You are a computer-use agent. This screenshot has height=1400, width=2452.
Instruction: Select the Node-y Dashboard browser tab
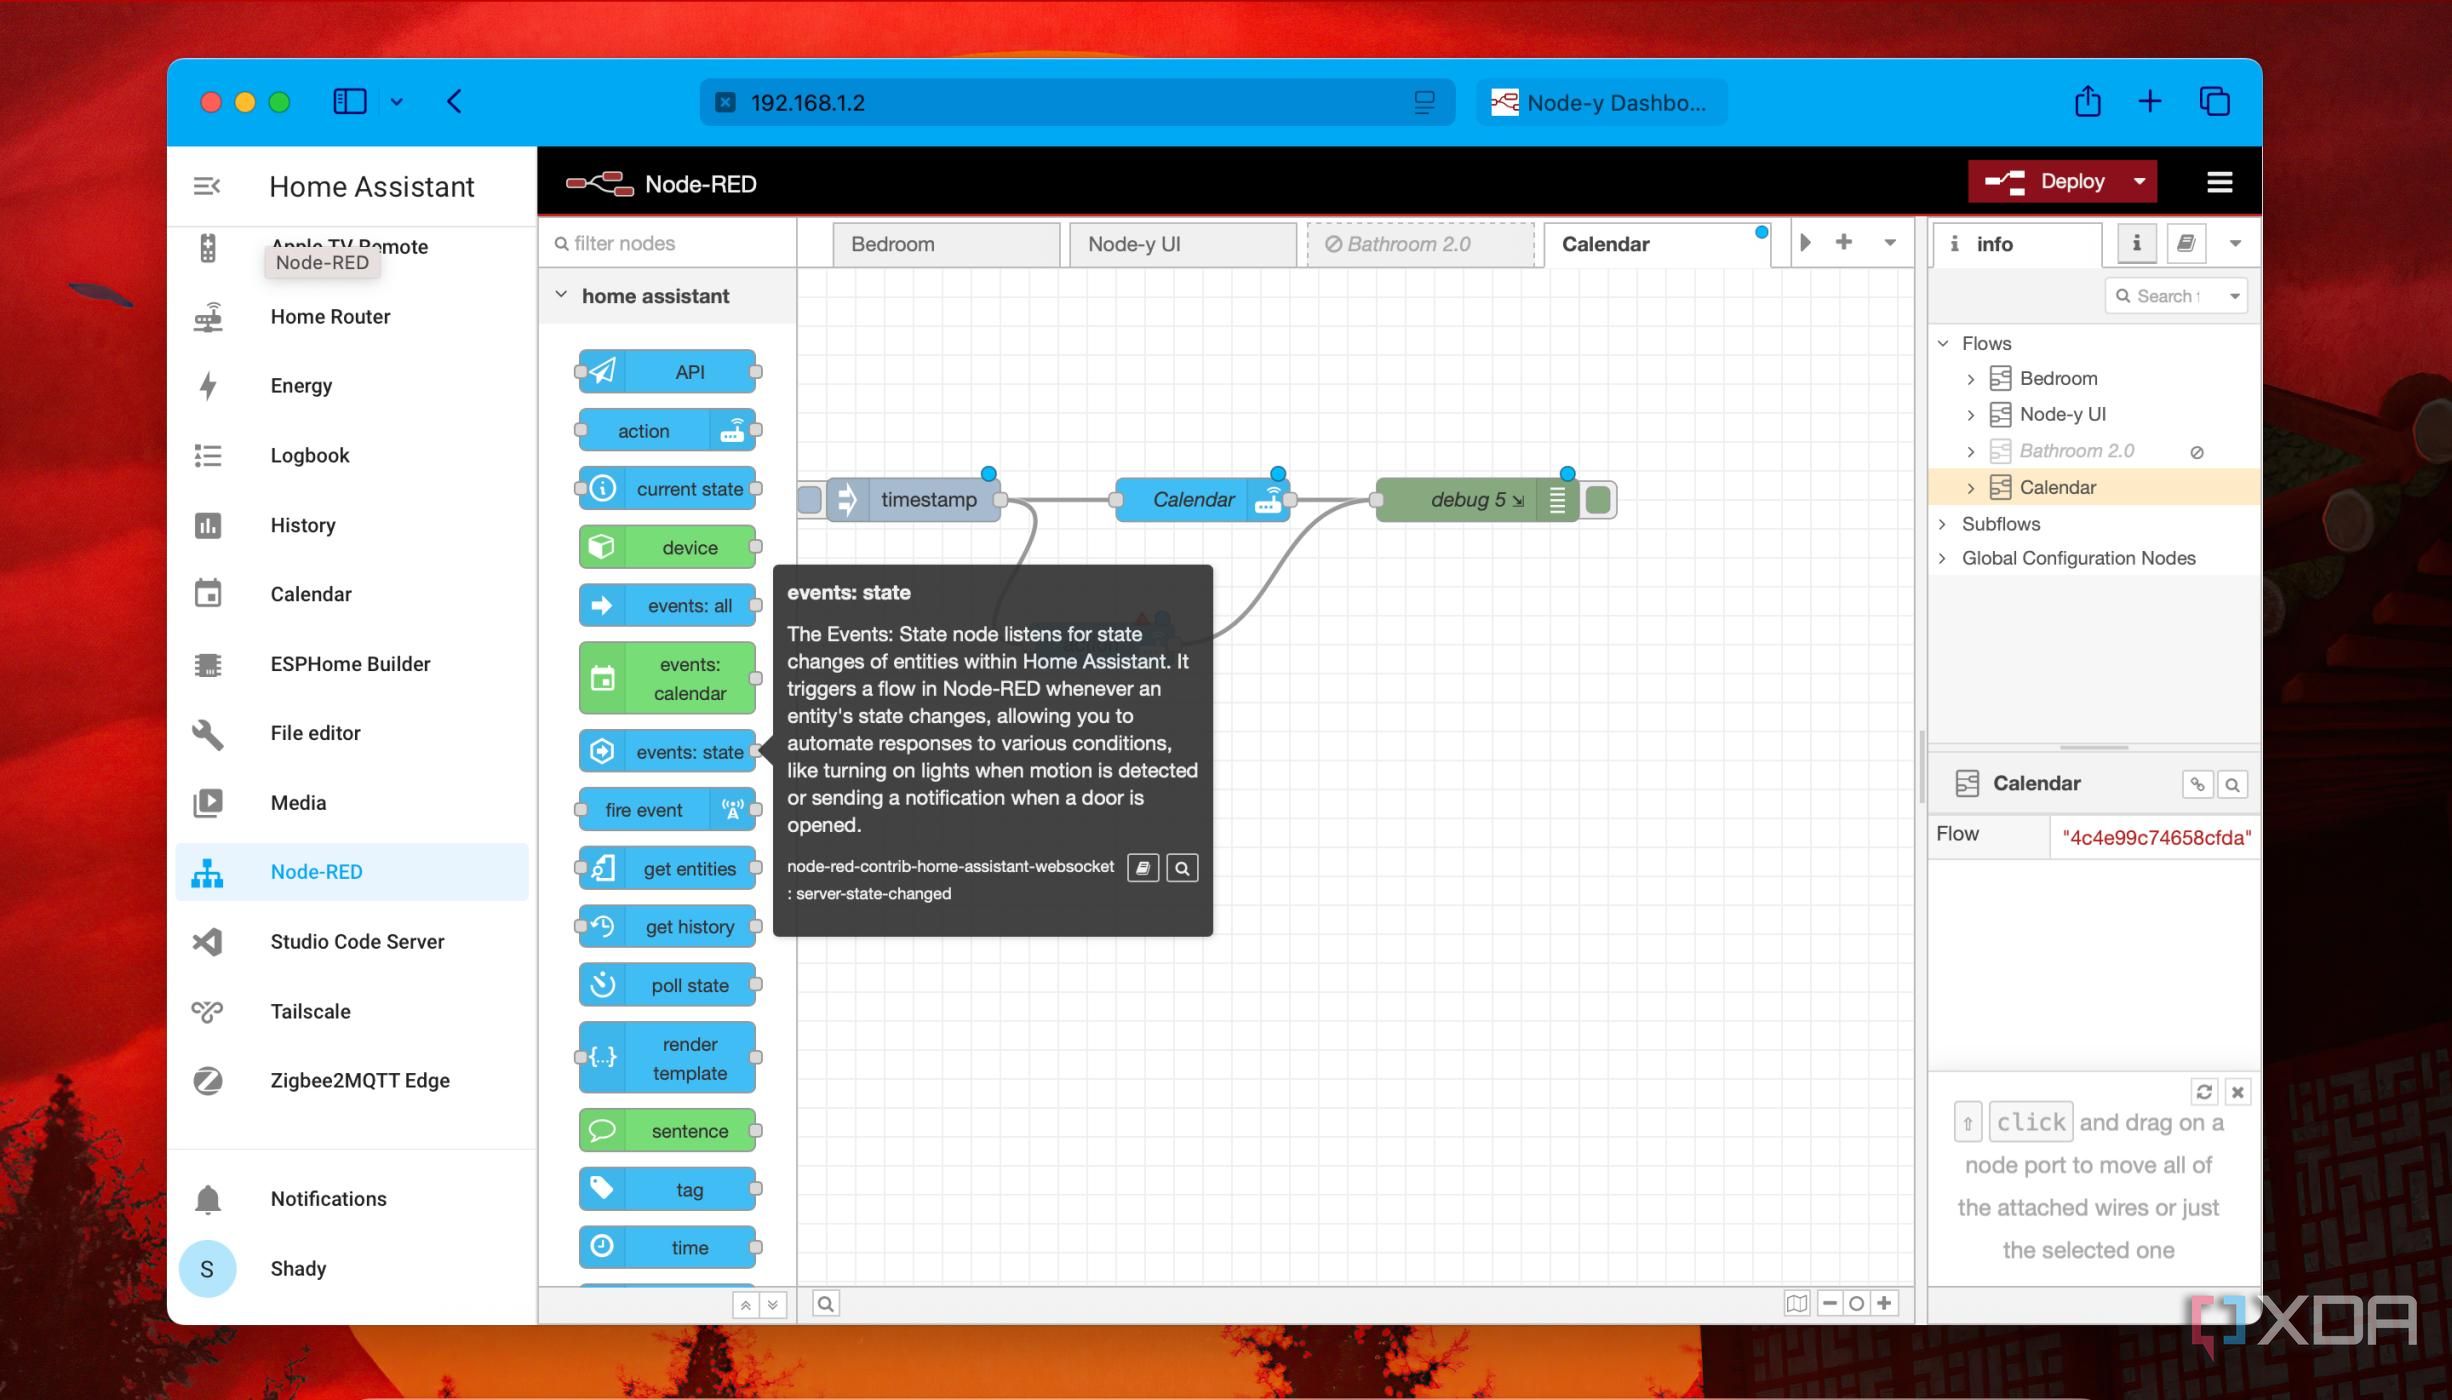point(1601,102)
